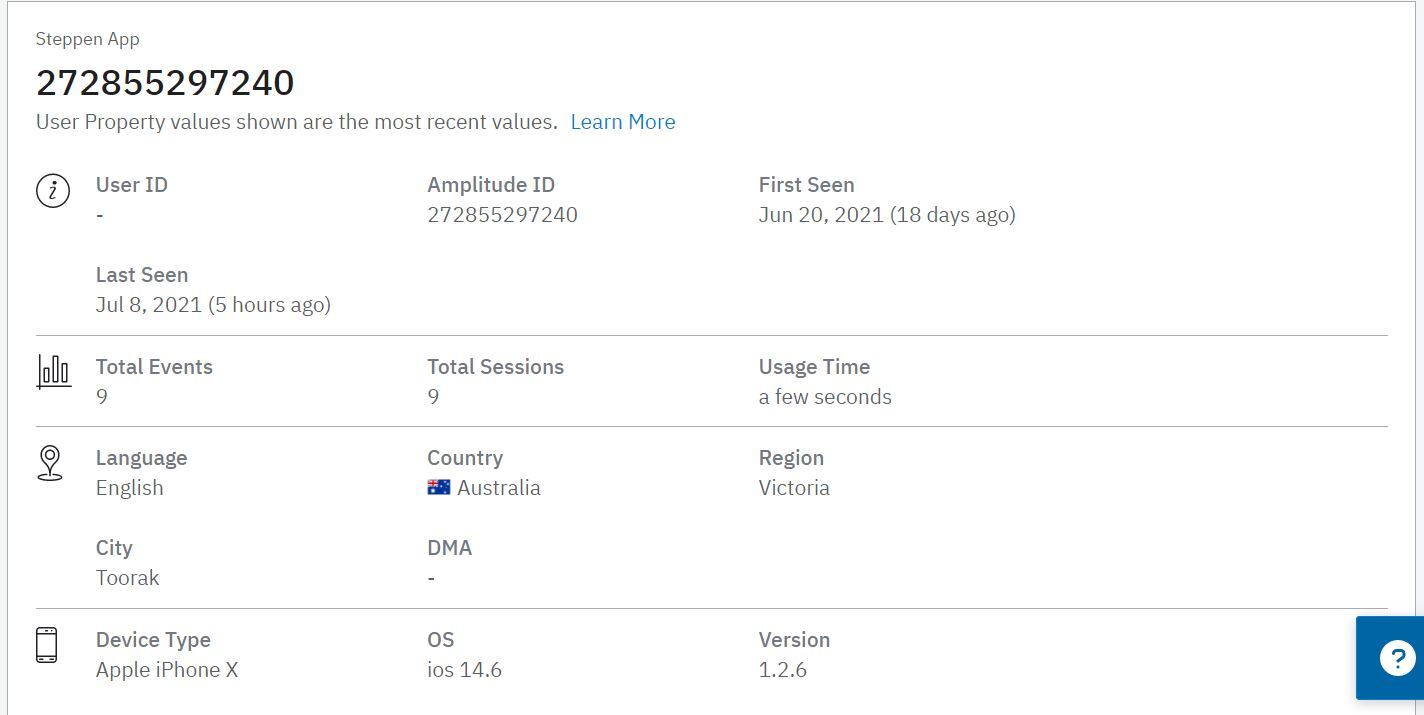Select the heading 272855297240

point(165,82)
